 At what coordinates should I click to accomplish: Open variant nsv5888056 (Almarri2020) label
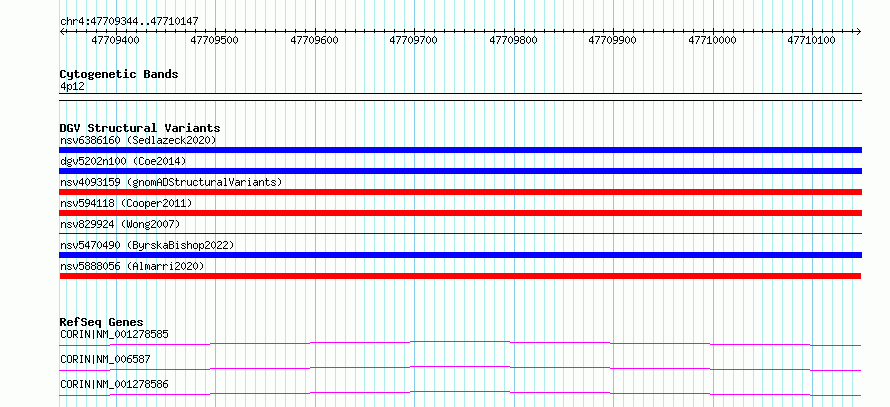point(132,266)
